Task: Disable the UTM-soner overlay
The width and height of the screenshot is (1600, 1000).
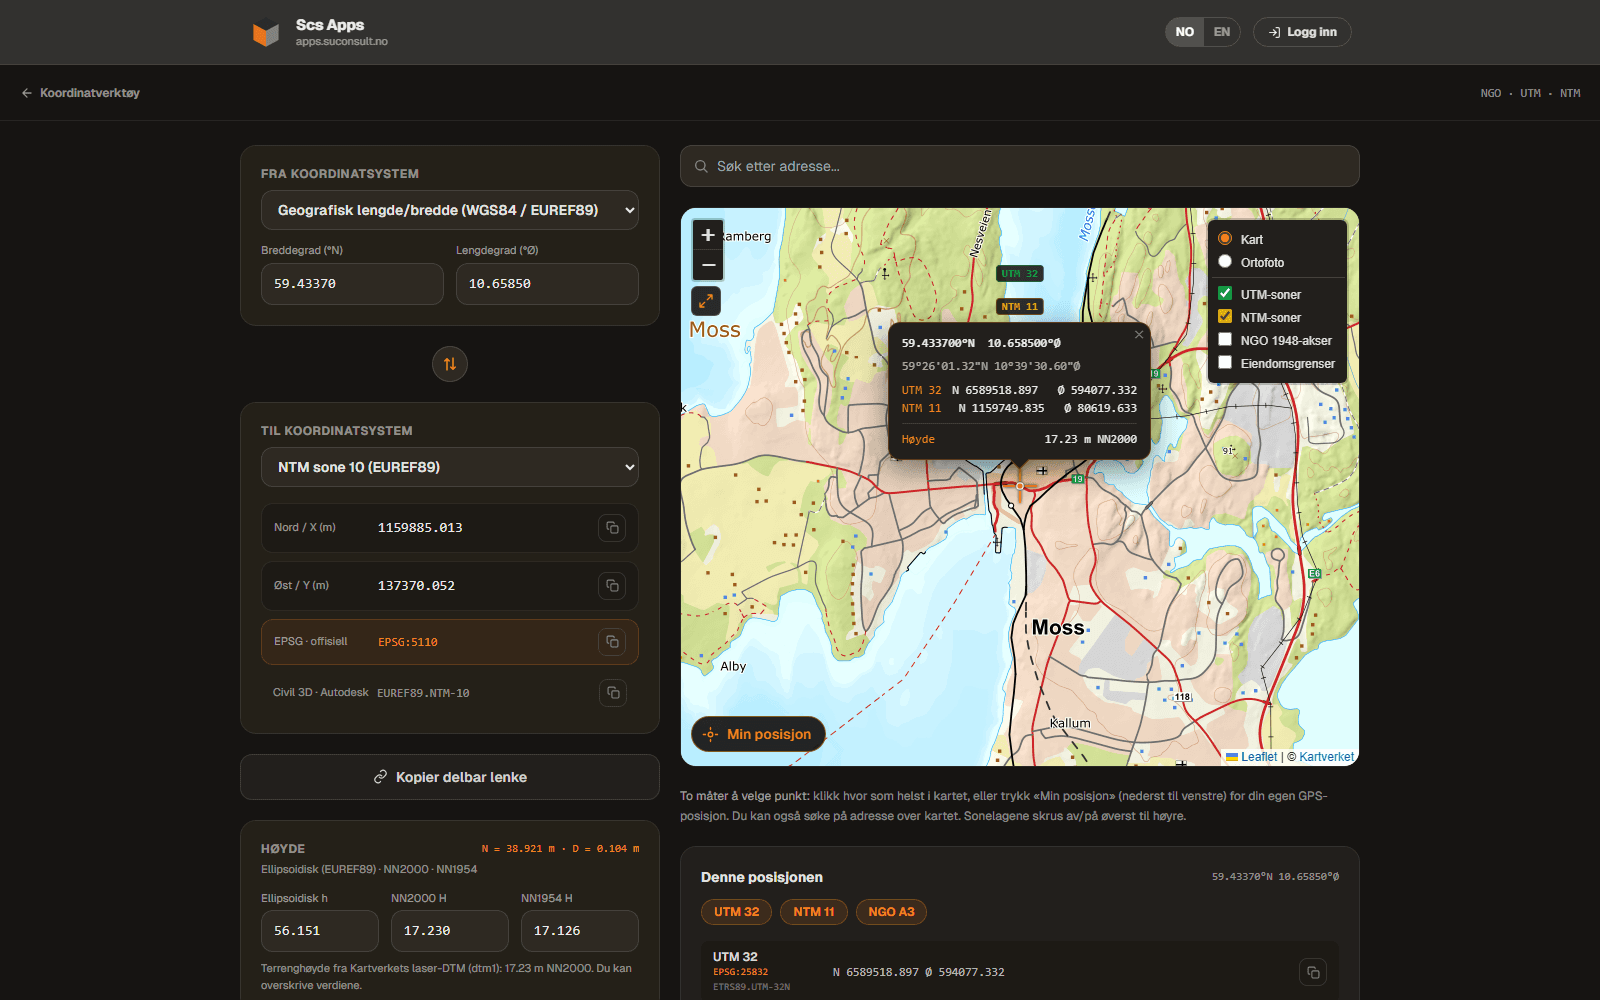Action: pos(1225,294)
